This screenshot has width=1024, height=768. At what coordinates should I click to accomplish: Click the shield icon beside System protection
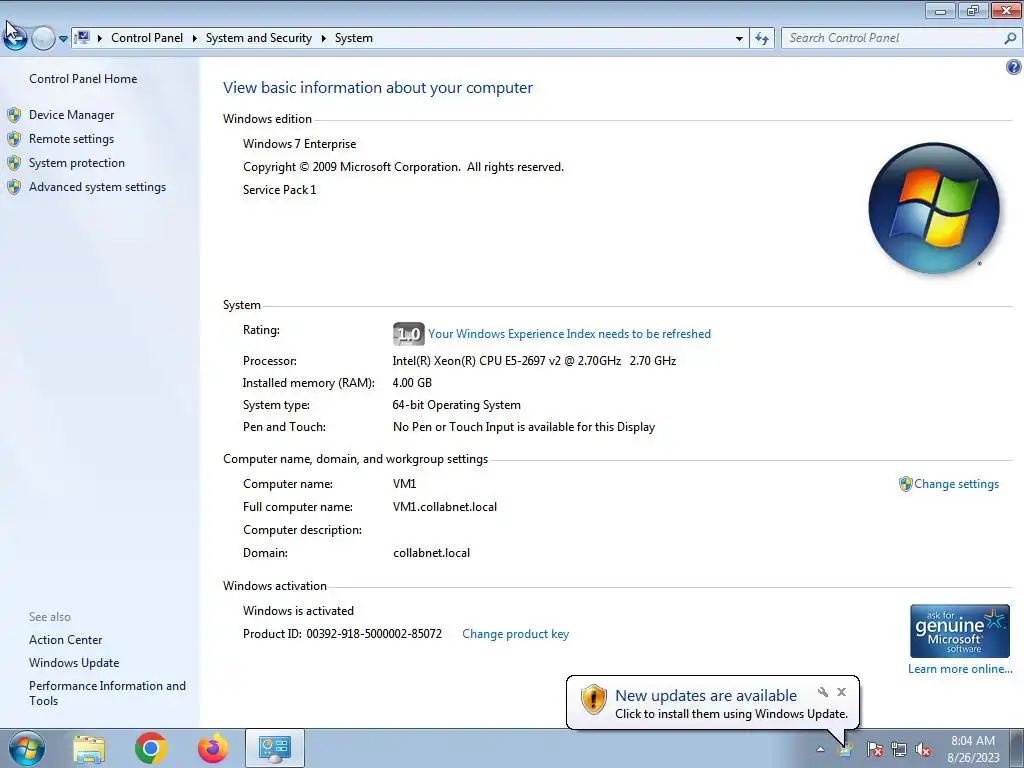coord(14,163)
